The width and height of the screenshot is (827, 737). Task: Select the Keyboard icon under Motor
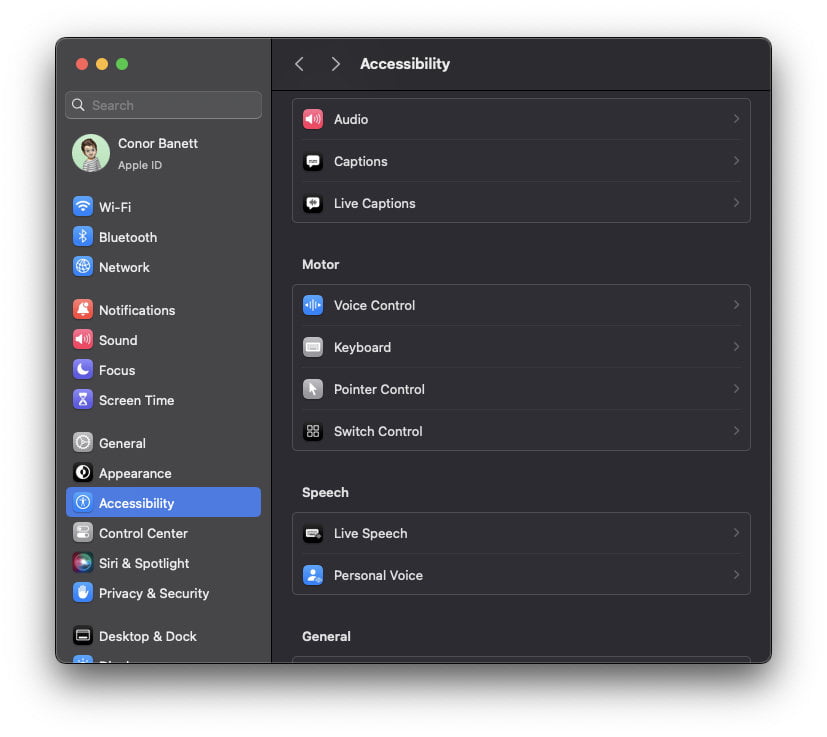coord(313,347)
